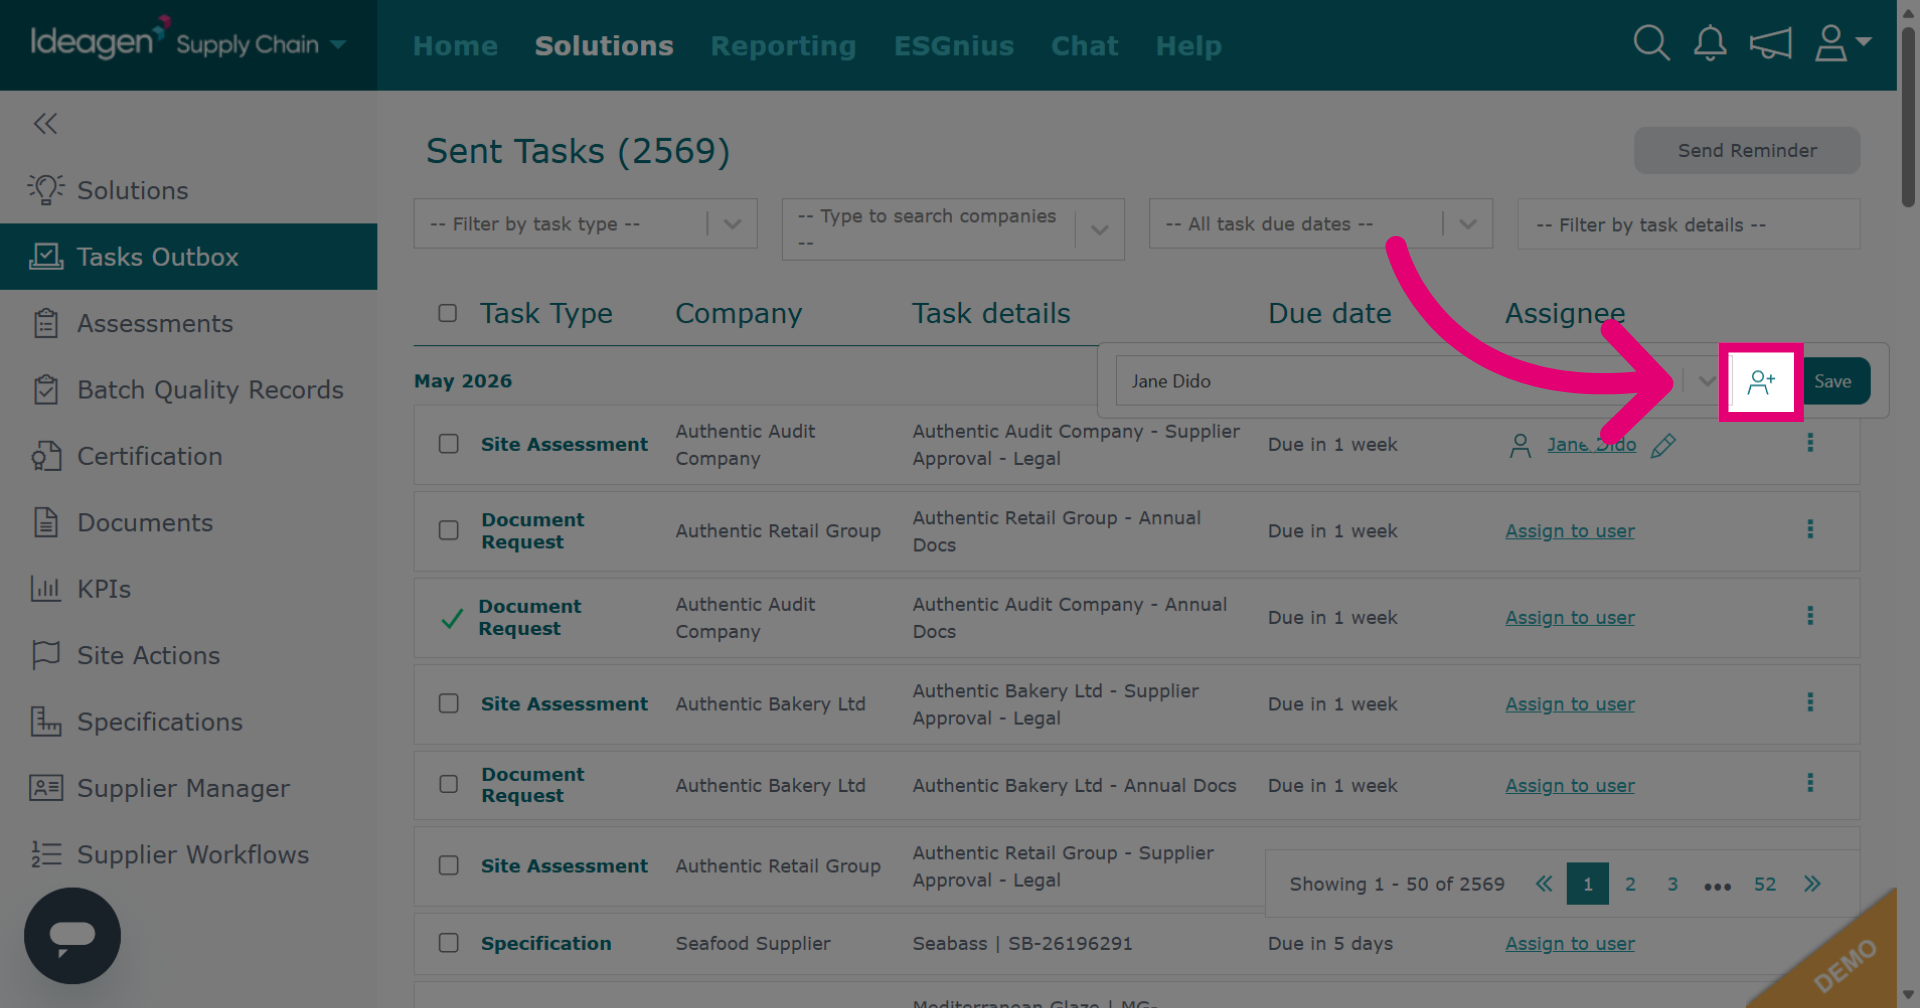Click Assign to user for Authentic Audit Company Annual Docs
The height and width of the screenshot is (1008, 1920).
tap(1570, 618)
